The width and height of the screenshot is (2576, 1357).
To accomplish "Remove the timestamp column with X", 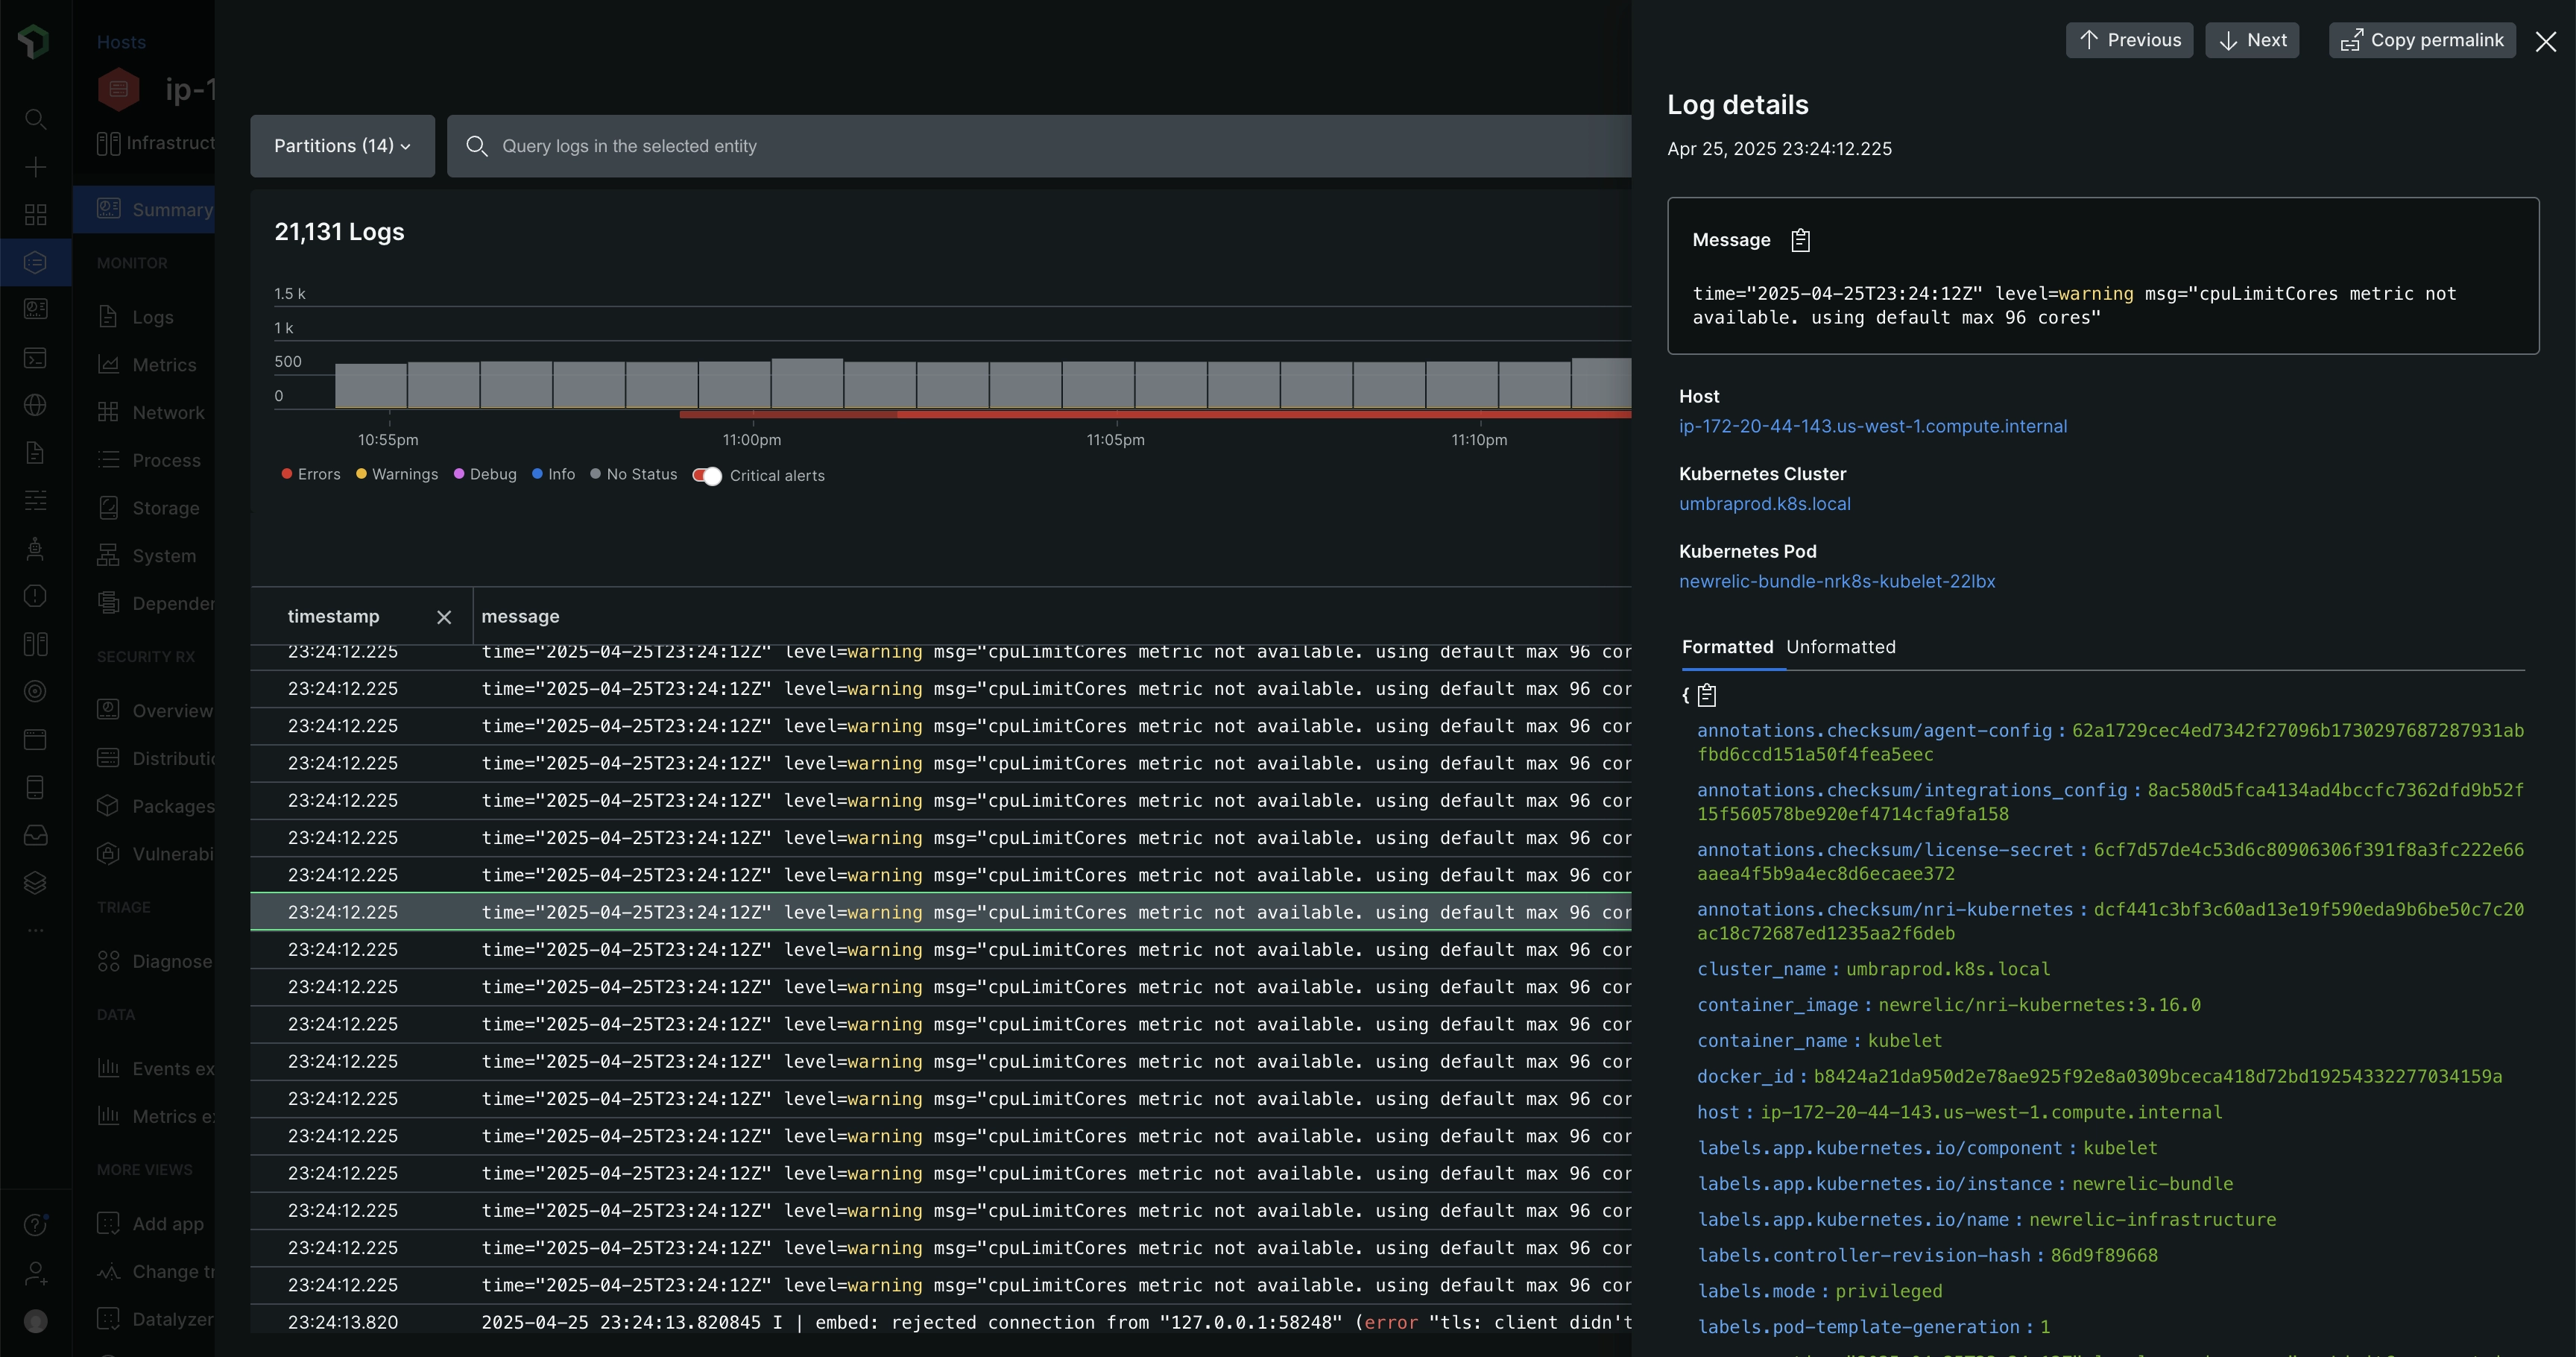I will [x=444, y=617].
